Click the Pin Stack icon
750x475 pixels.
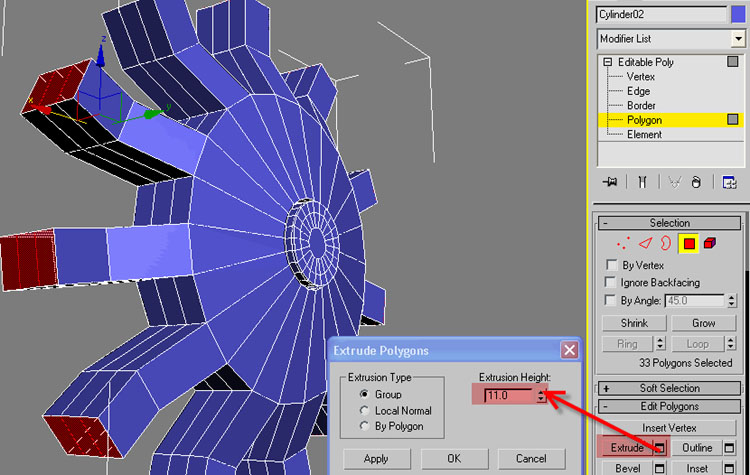[x=609, y=182]
